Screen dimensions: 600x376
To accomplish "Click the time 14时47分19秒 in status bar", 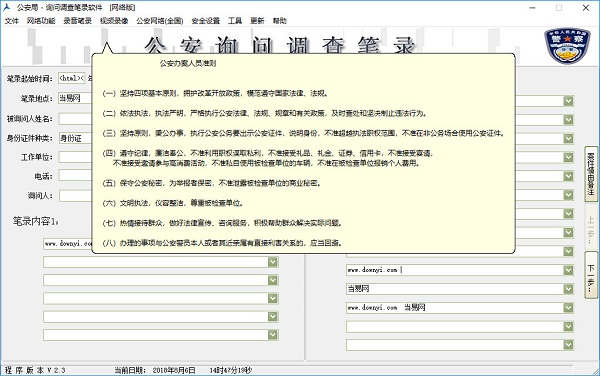I will click(x=231, y=370).
